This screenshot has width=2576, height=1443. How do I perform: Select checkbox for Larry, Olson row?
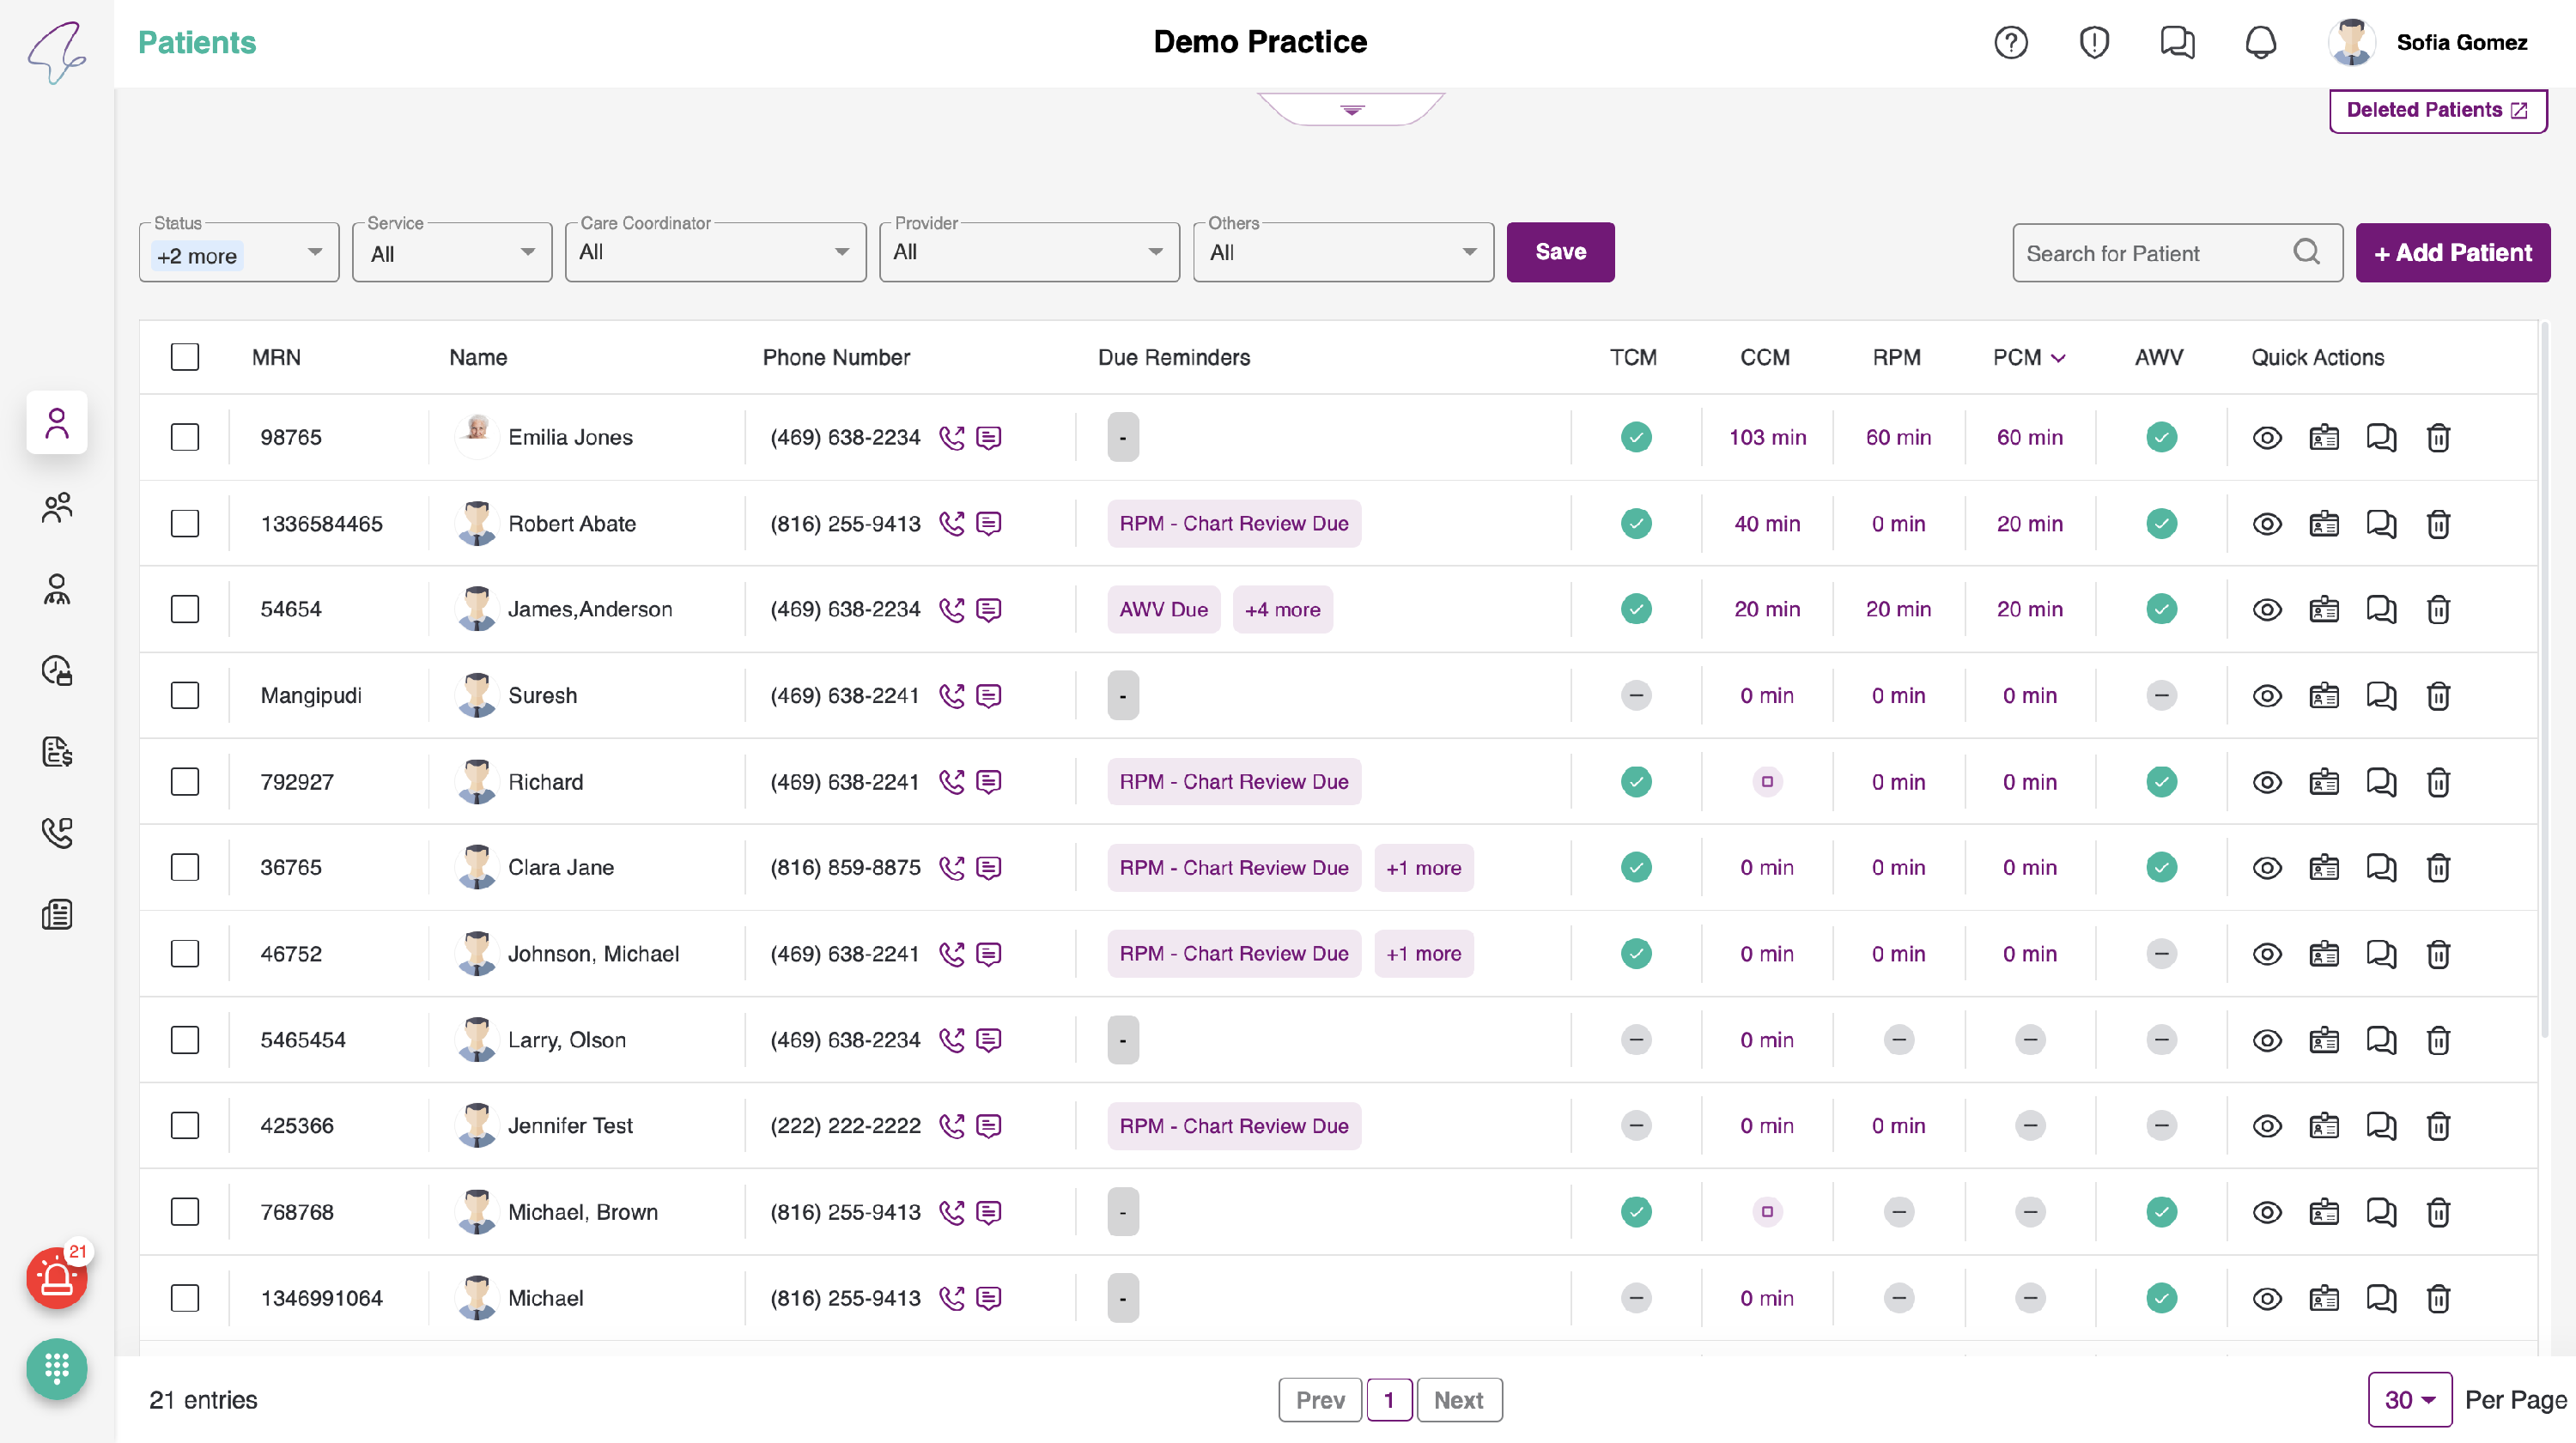(185, 1039)
